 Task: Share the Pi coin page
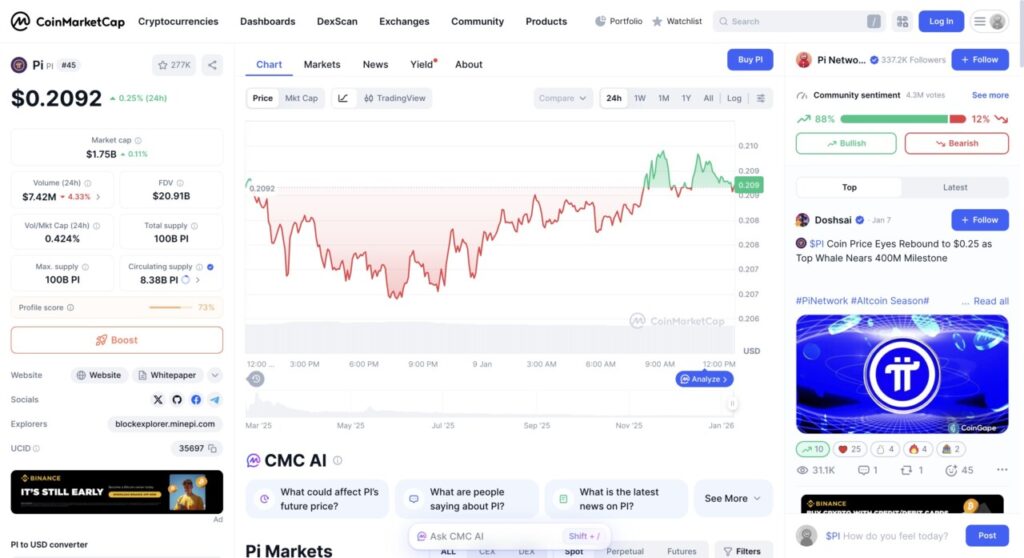(212, 65)
